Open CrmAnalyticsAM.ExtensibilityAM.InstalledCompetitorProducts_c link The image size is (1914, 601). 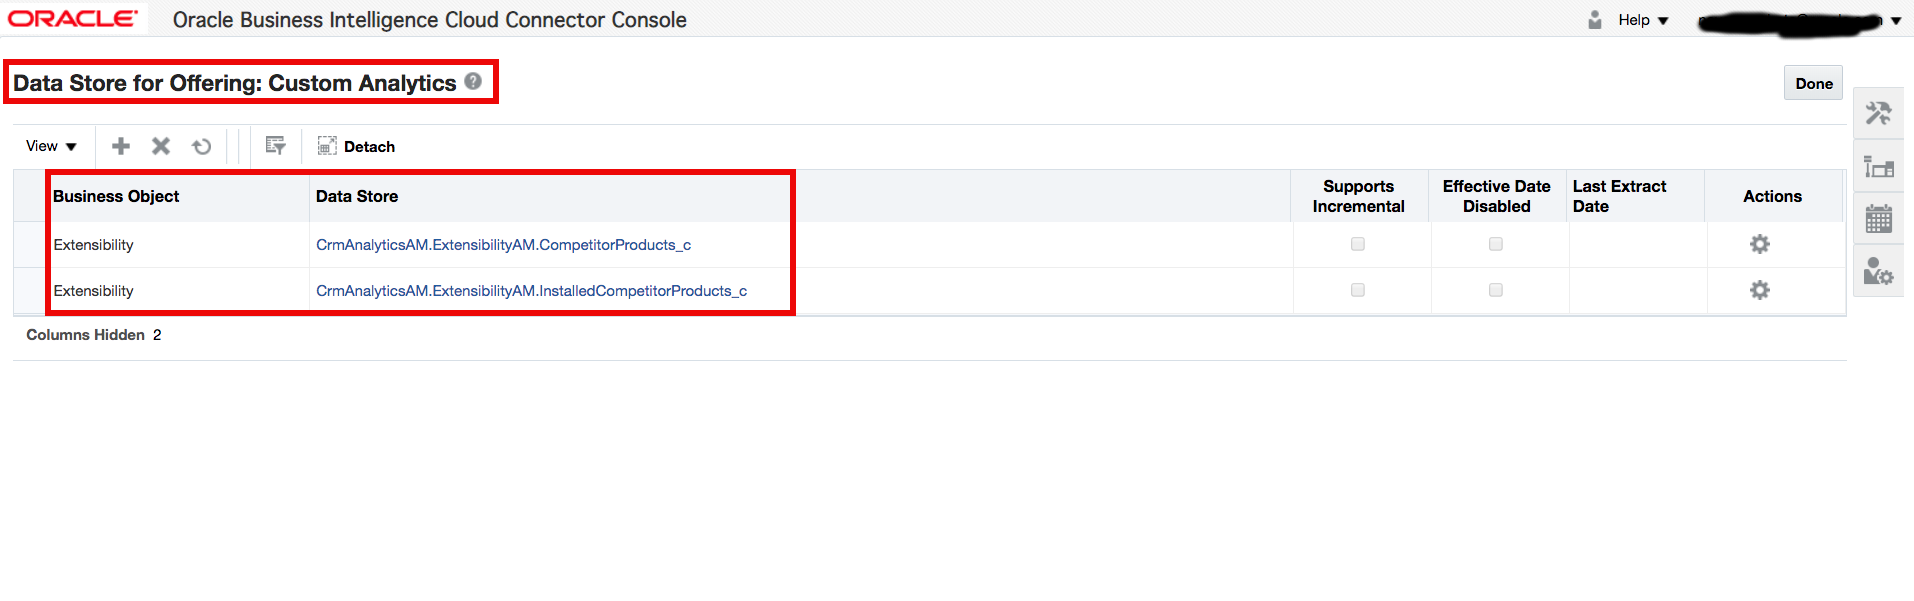pos(531,291)
